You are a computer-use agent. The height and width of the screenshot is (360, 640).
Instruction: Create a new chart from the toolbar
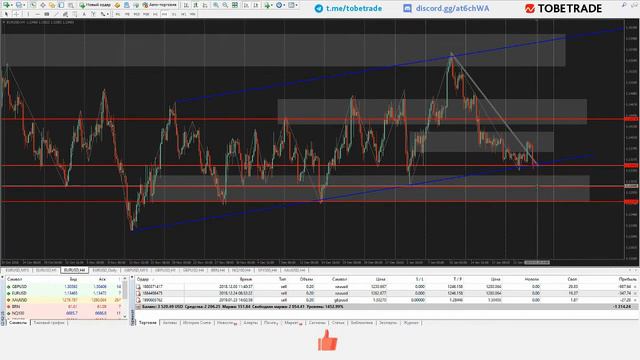click(7, 5)
